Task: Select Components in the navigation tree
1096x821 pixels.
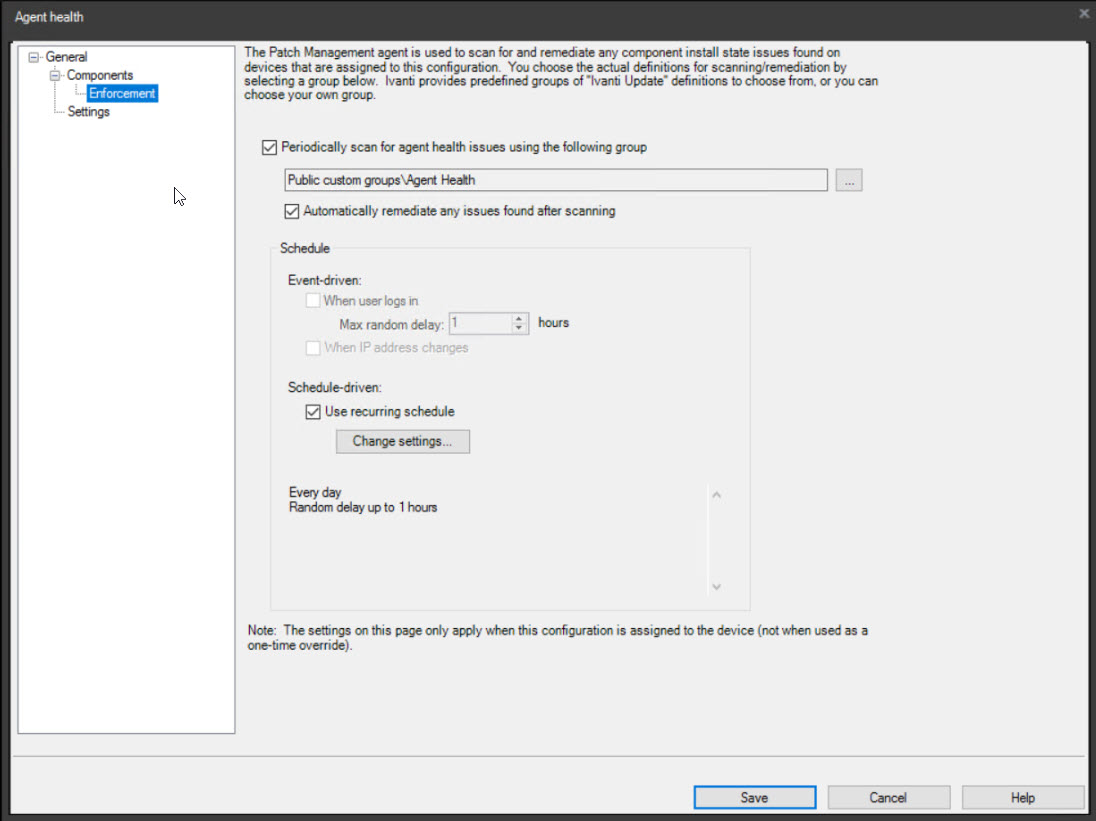Action: 99,76
